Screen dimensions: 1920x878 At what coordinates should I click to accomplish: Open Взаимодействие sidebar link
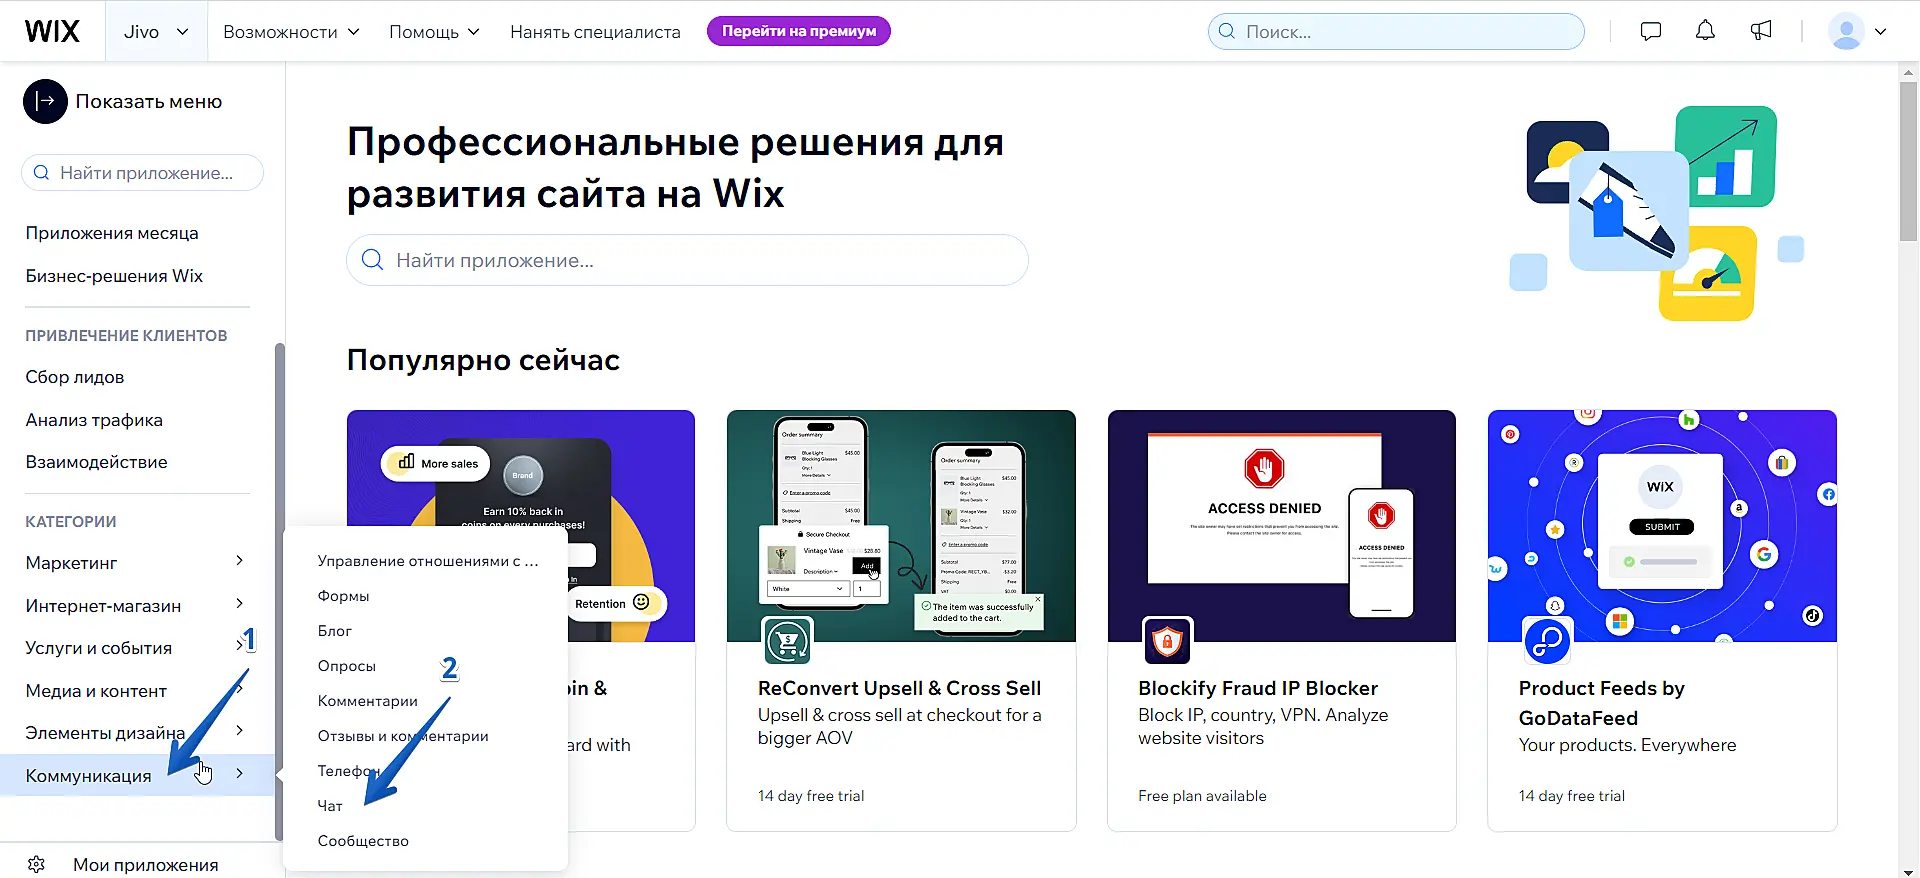pos(96,462)
